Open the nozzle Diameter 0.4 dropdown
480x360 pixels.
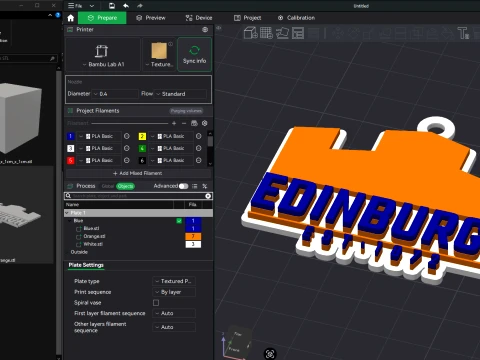pos(115,94)
